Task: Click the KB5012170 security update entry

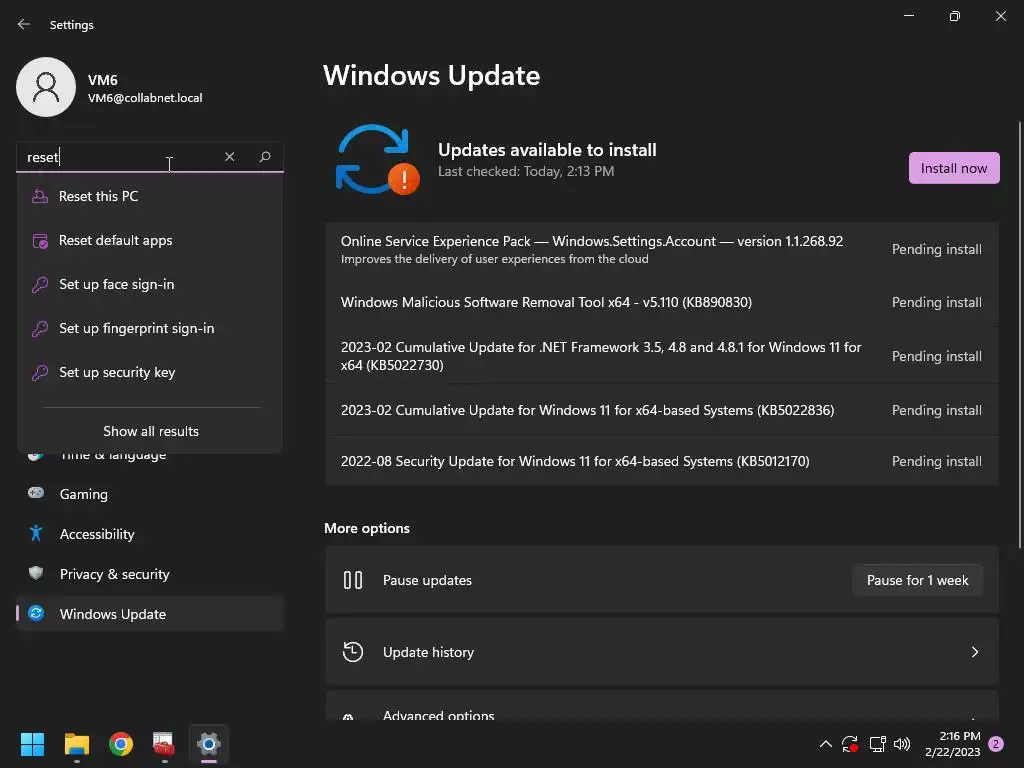Action: (x=662, y=461)
